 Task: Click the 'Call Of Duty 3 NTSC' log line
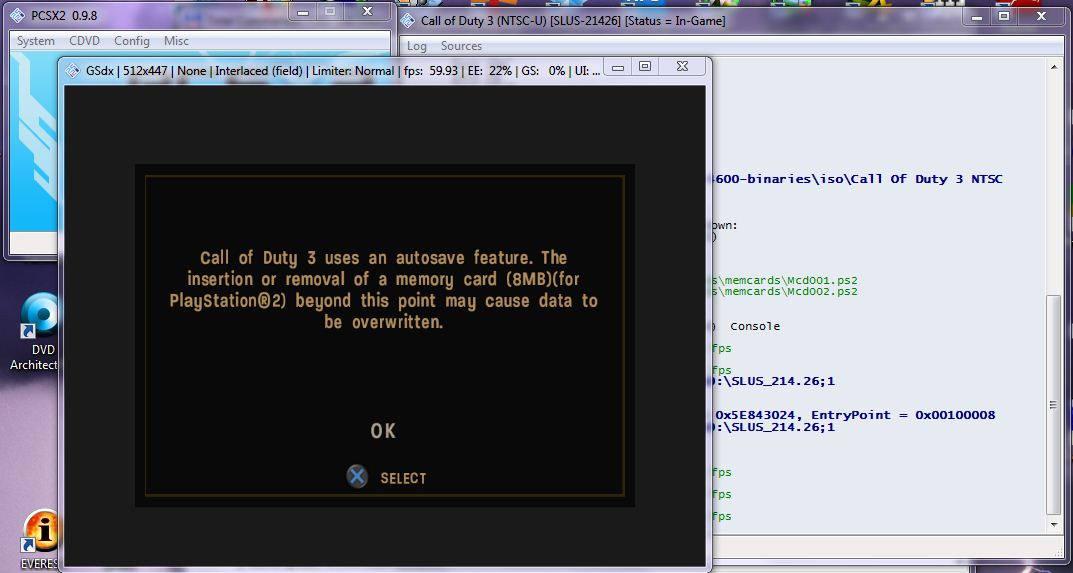pos(857,179)
